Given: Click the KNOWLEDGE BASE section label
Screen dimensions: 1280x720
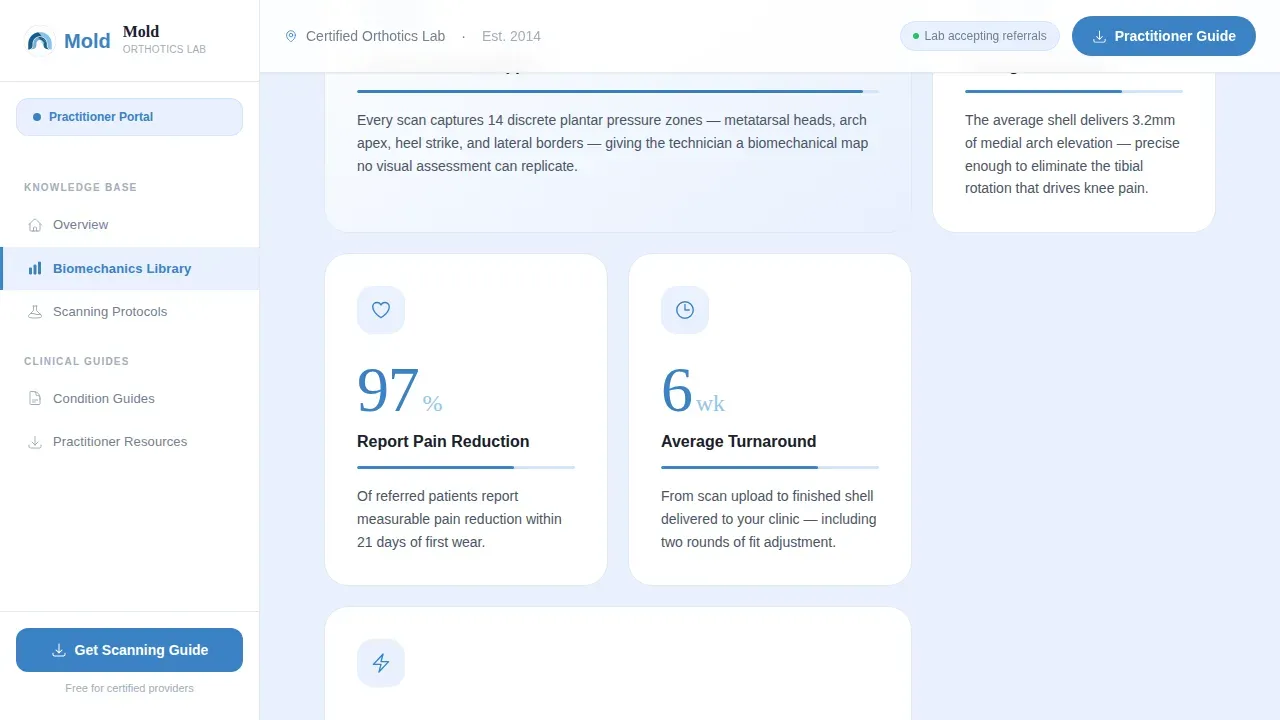Looking at the screenshot, I should pyautogui.click(x=80, y=187).
